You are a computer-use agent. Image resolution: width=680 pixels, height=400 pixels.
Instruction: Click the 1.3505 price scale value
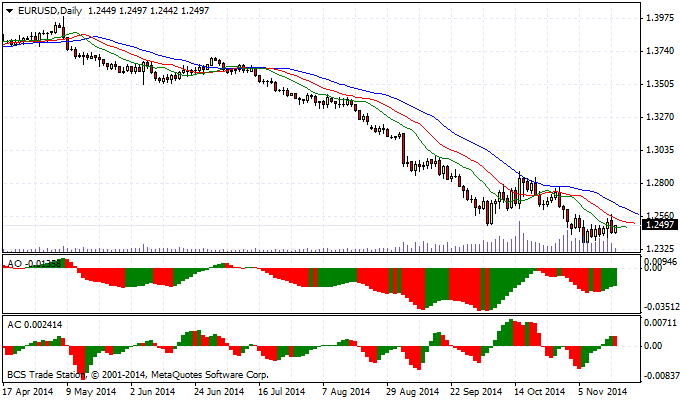tap(660, 84)
